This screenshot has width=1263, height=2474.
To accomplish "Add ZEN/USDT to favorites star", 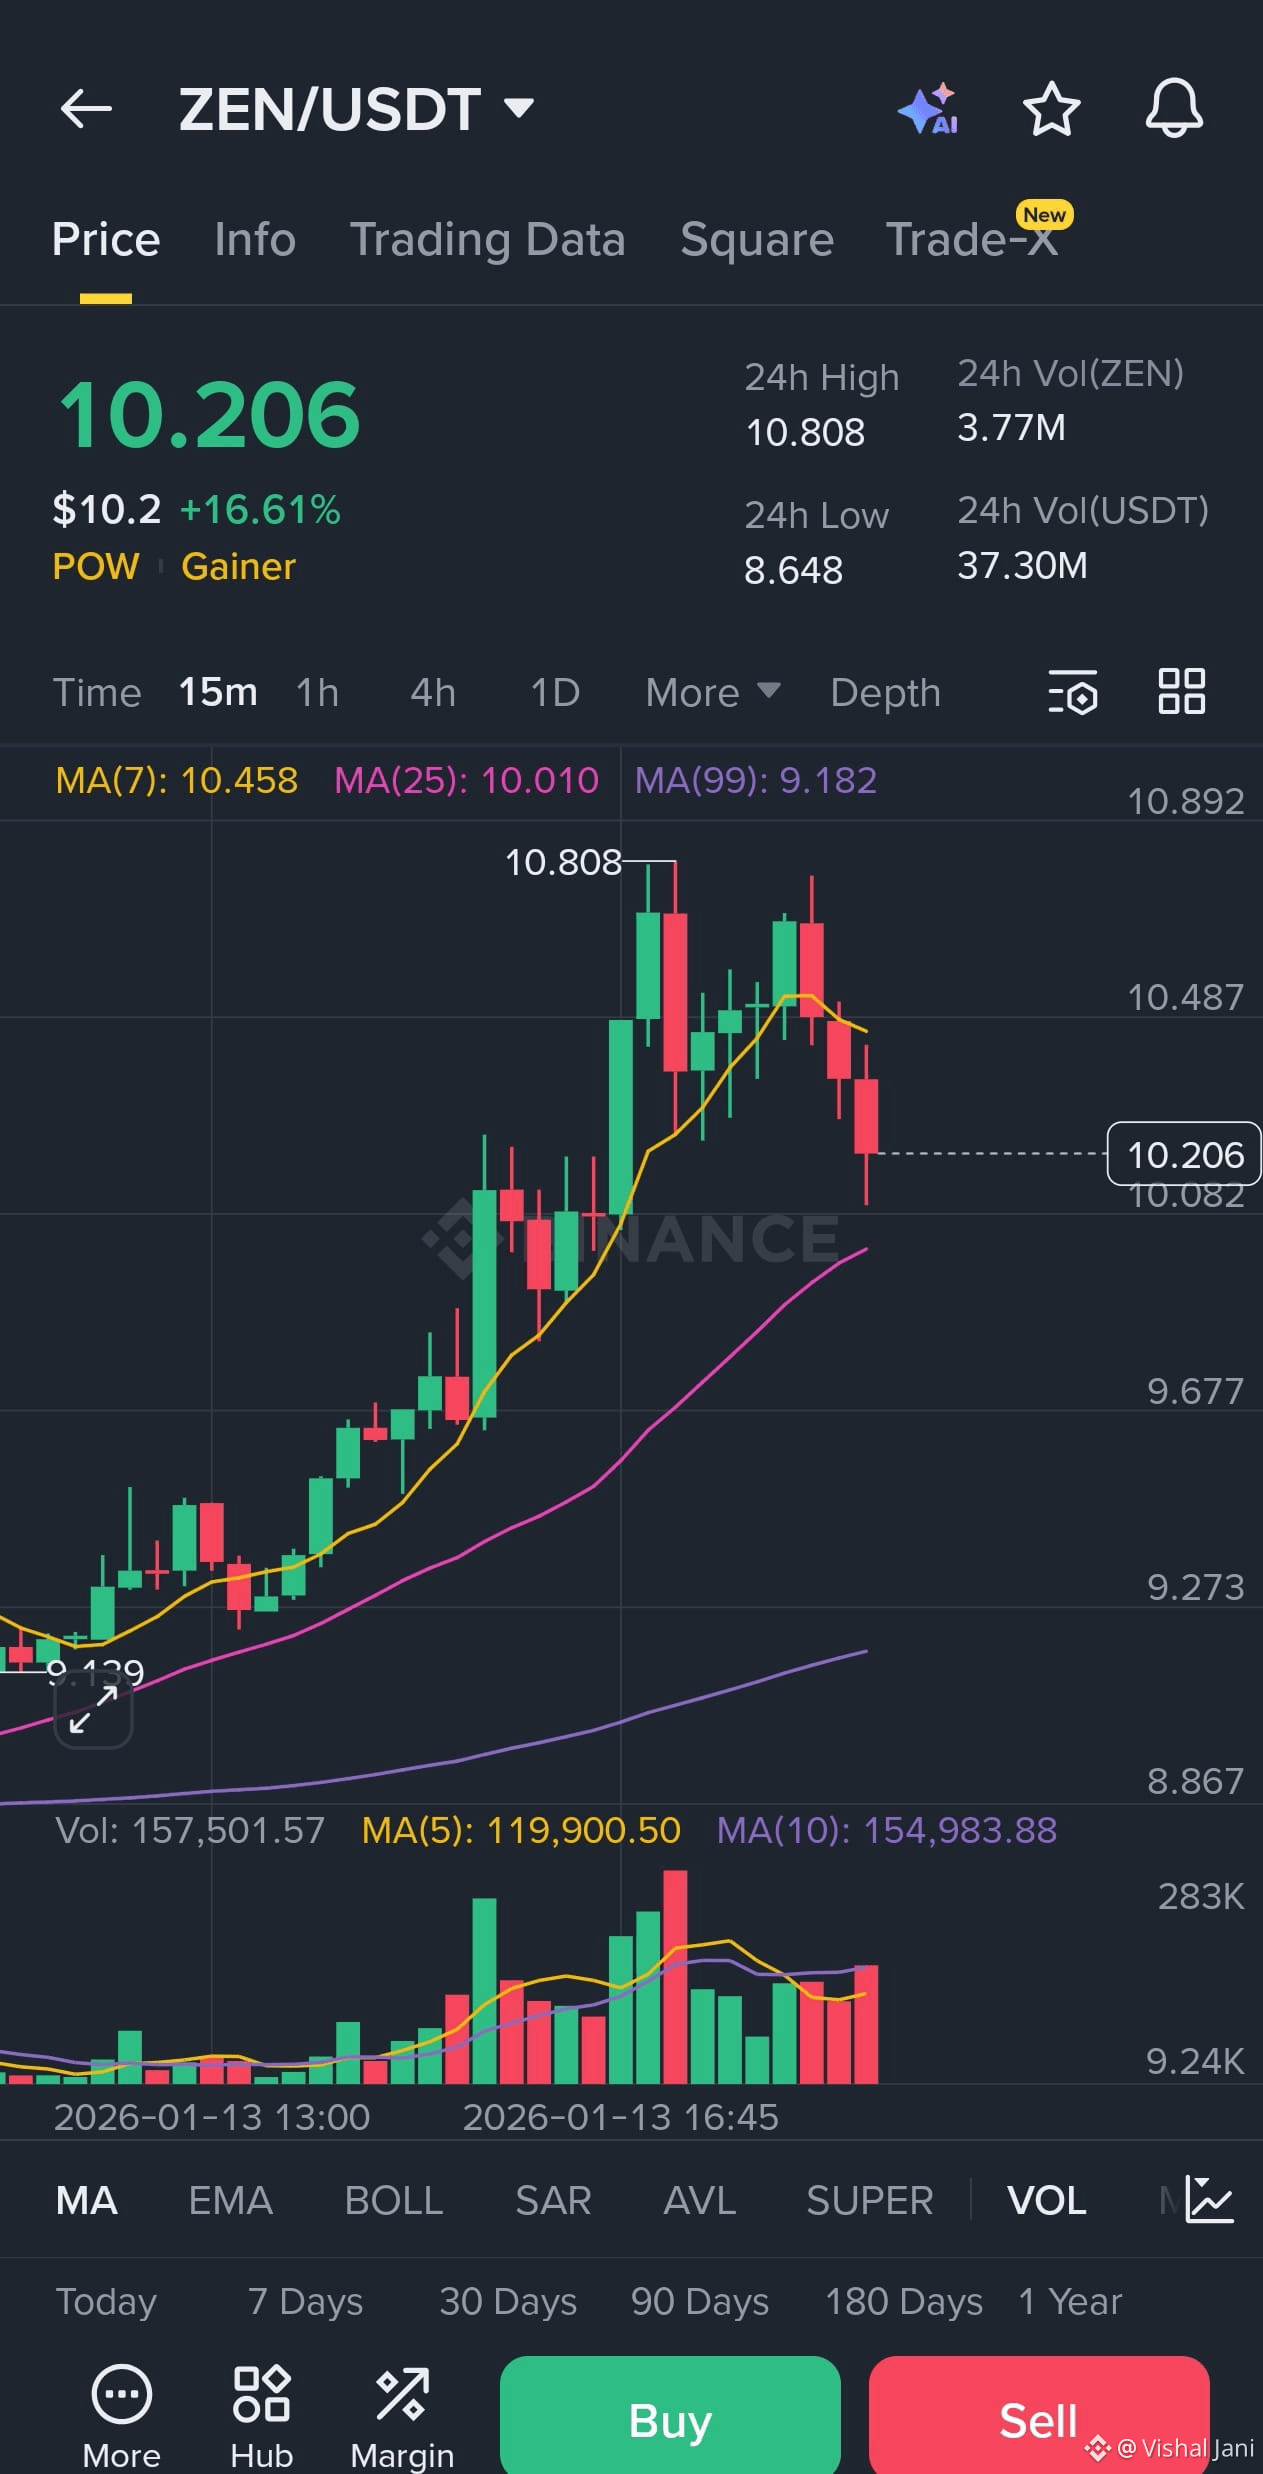I will (1051, 109).
